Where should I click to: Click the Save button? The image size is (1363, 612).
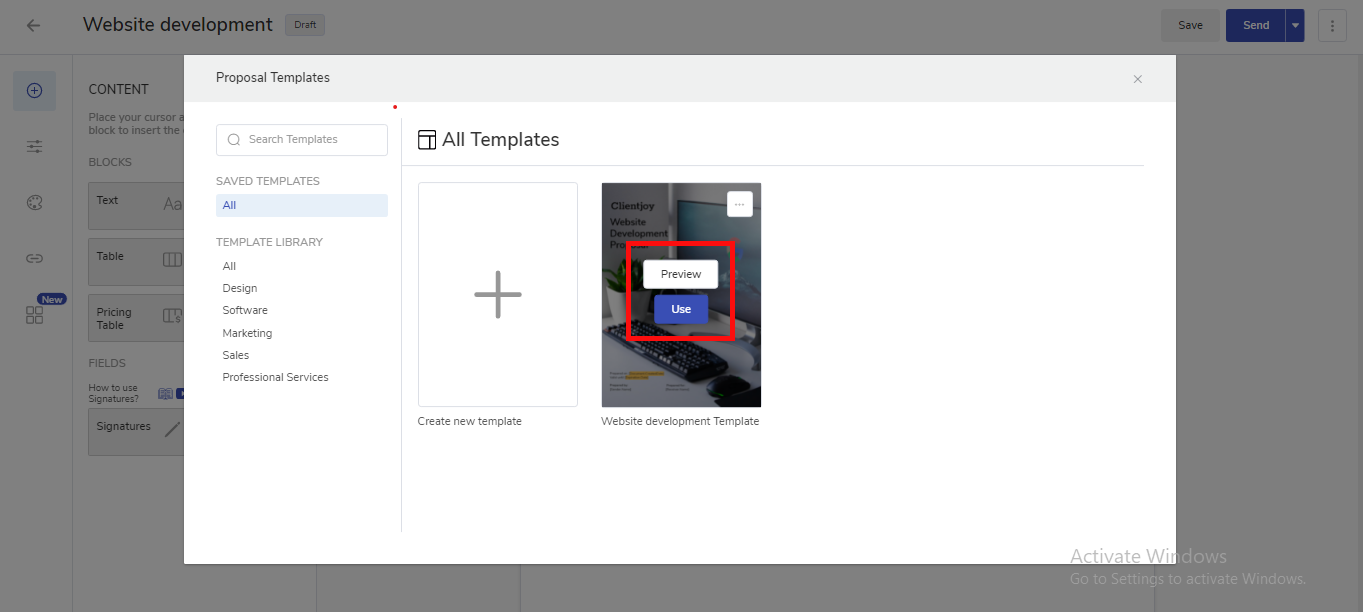click(1190, 26)
